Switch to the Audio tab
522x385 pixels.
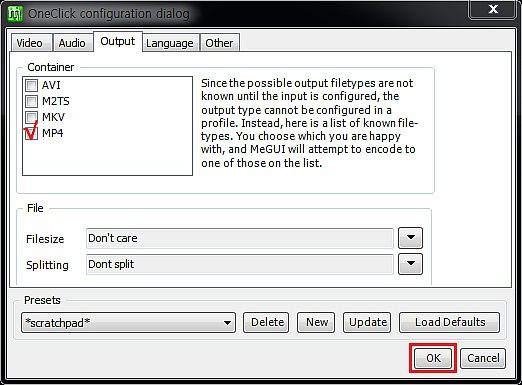72,43
